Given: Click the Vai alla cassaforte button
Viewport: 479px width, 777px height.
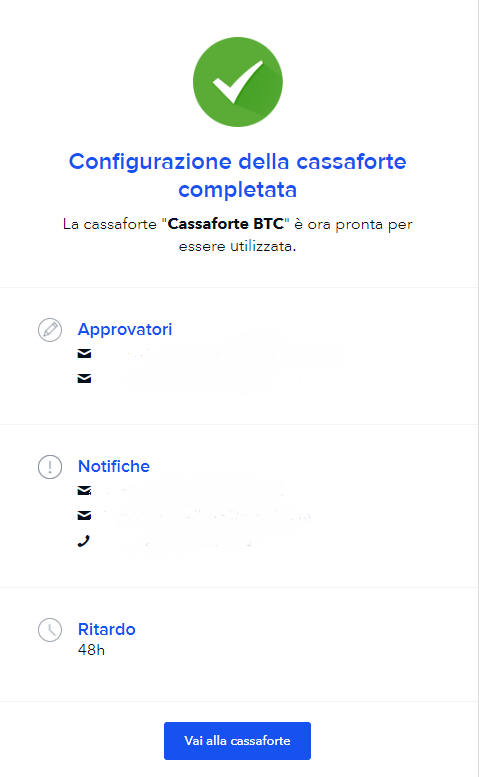Looking at the screenshot, I should 237,741.
